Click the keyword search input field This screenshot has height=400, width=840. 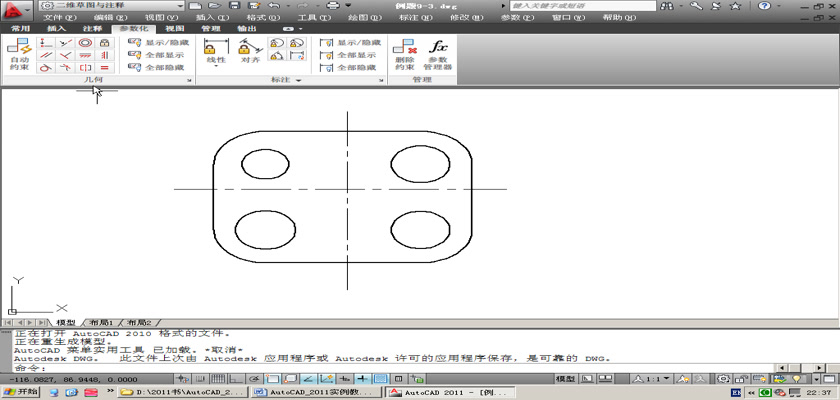[x=583, y=6]
